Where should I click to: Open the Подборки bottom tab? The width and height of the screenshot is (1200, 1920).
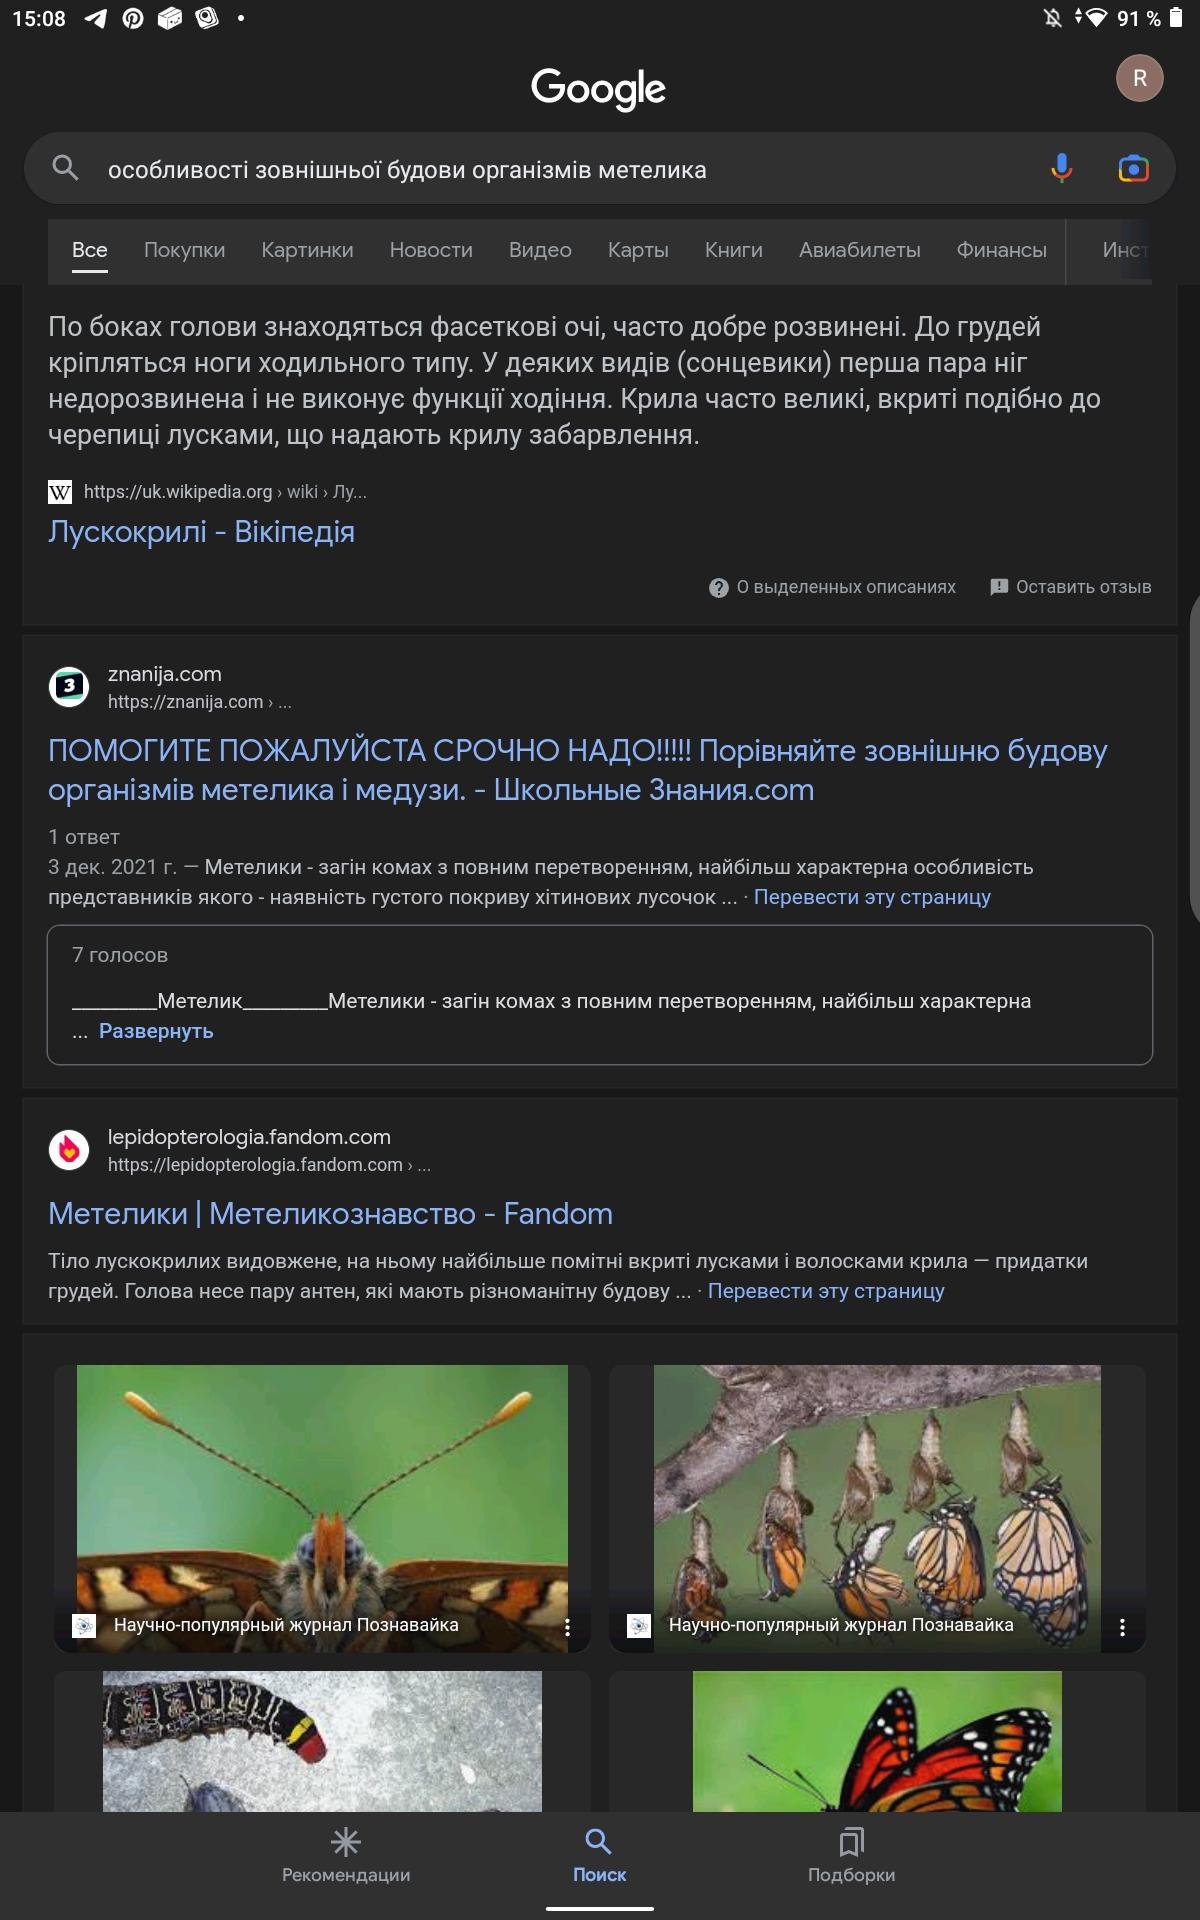(851, 1856)
